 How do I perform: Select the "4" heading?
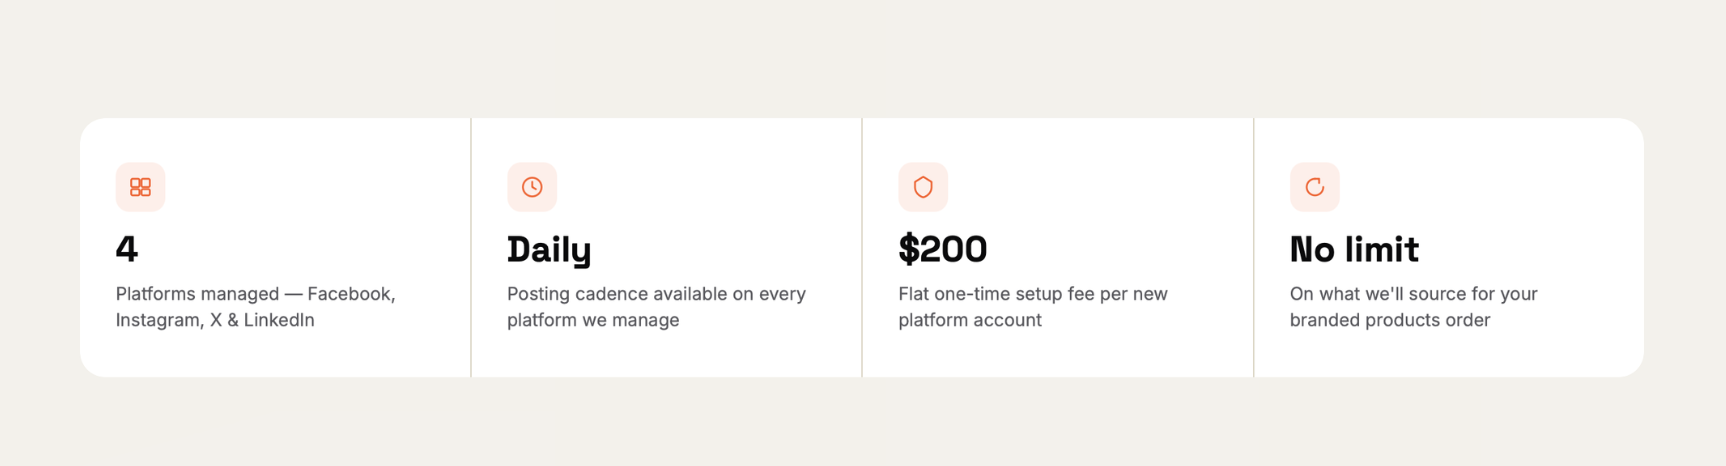[127, 249]
